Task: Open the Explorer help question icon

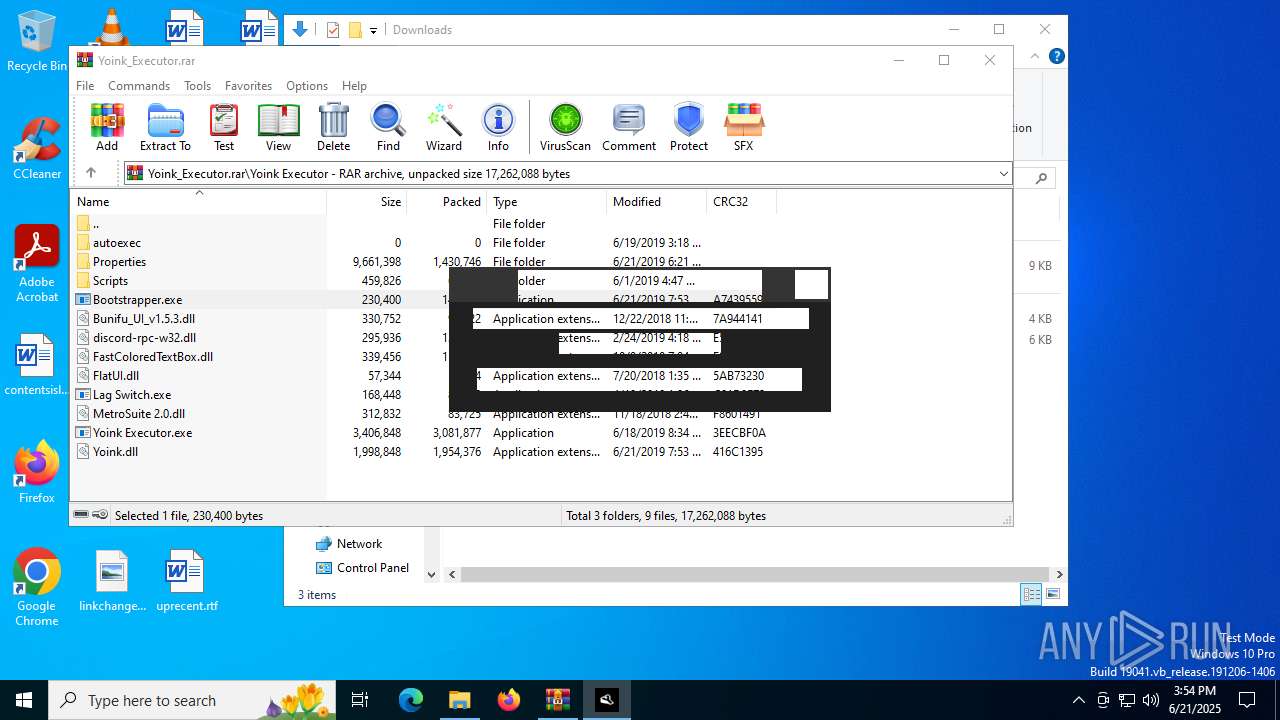Action: pos(1056,57)
